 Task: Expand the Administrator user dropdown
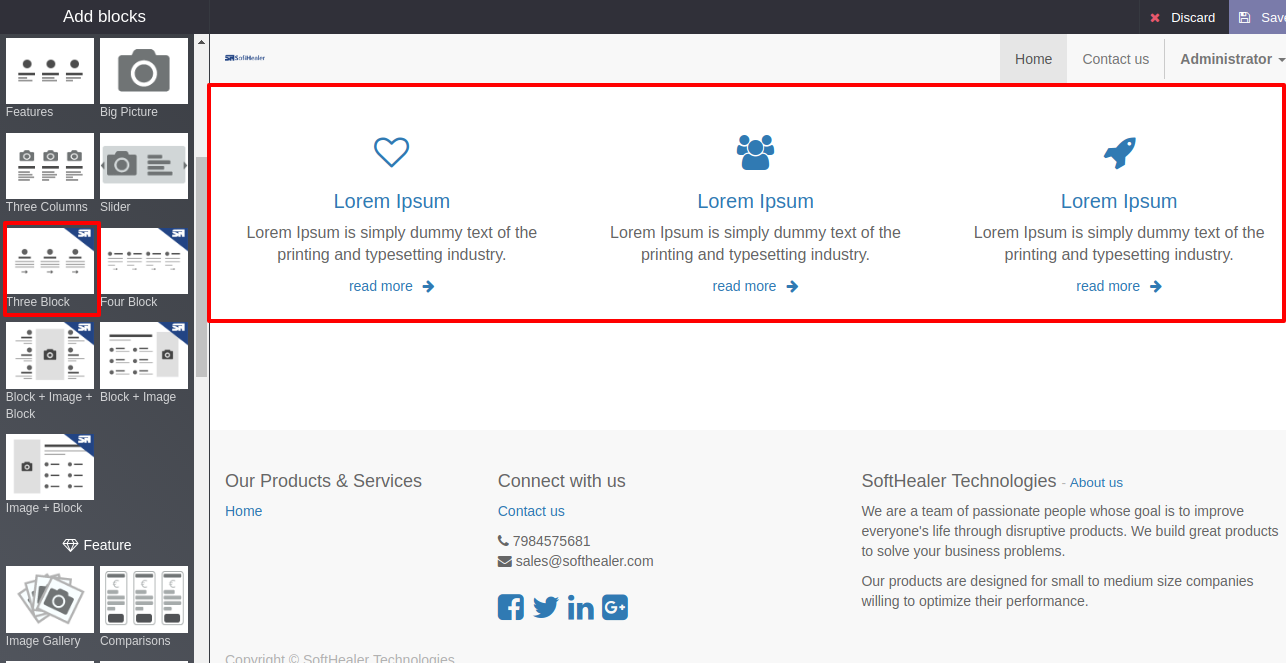click(1232, 59)
